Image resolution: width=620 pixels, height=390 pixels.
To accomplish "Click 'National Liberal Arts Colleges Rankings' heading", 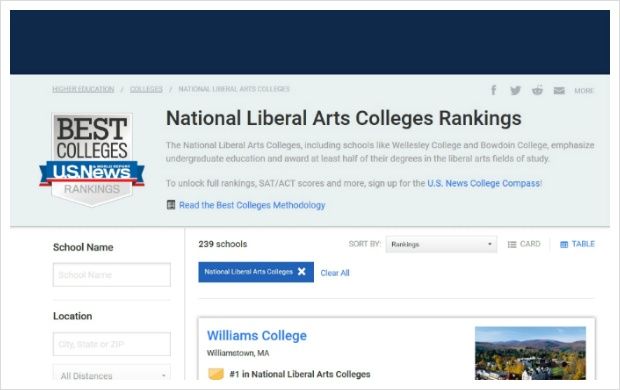I will point(344,118).
